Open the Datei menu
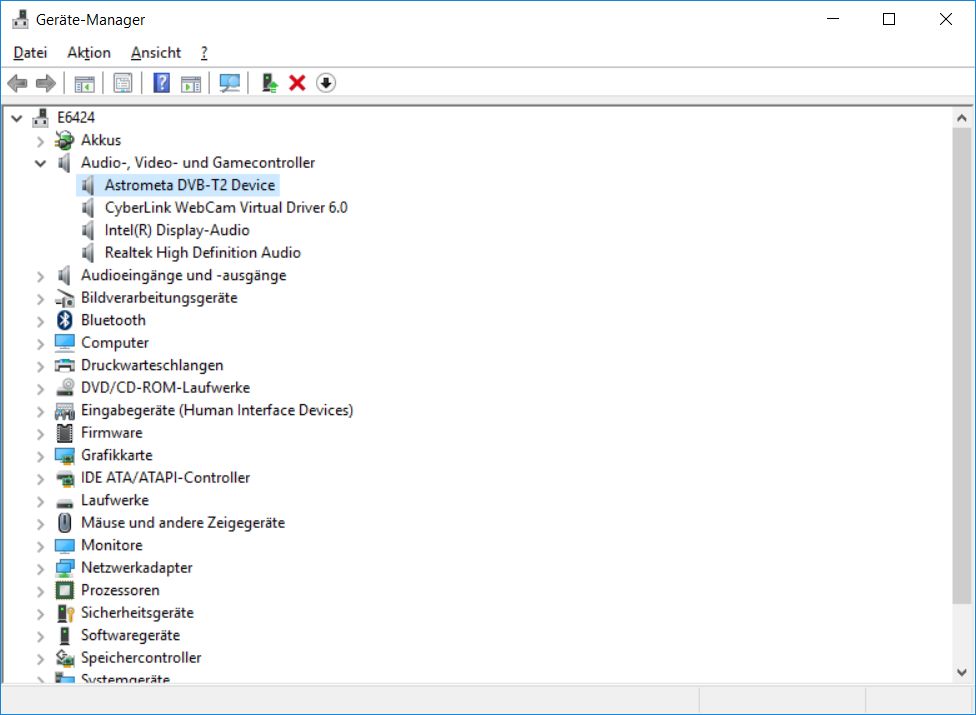 [30, 52]
